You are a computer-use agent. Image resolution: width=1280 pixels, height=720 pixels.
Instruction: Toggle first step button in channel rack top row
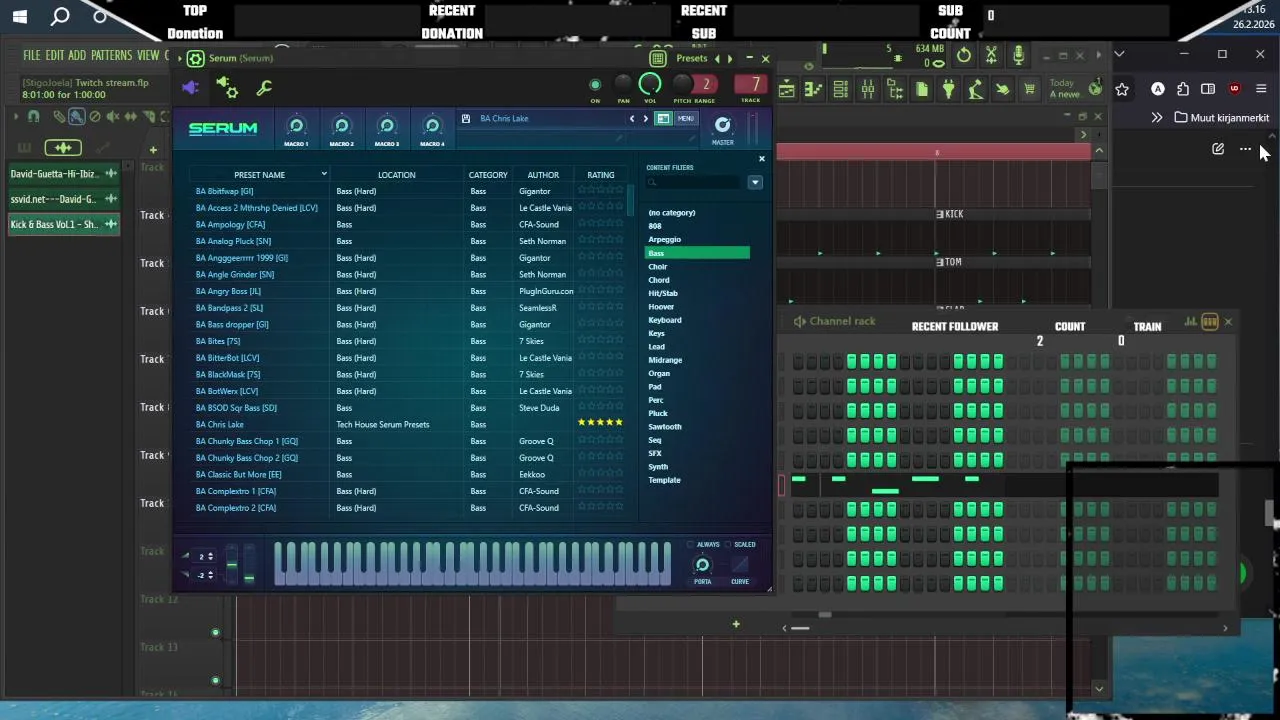pyautogui.click(x=798, y=361)
